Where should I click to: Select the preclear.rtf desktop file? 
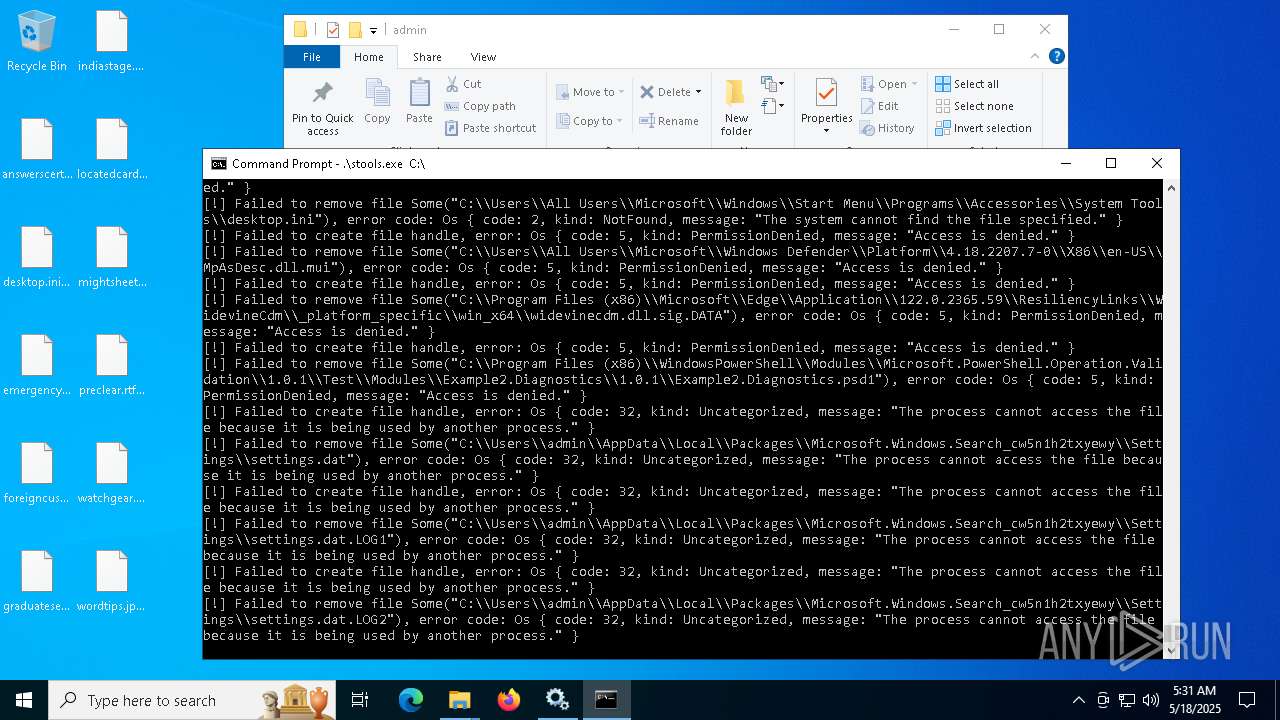point(111,366)
